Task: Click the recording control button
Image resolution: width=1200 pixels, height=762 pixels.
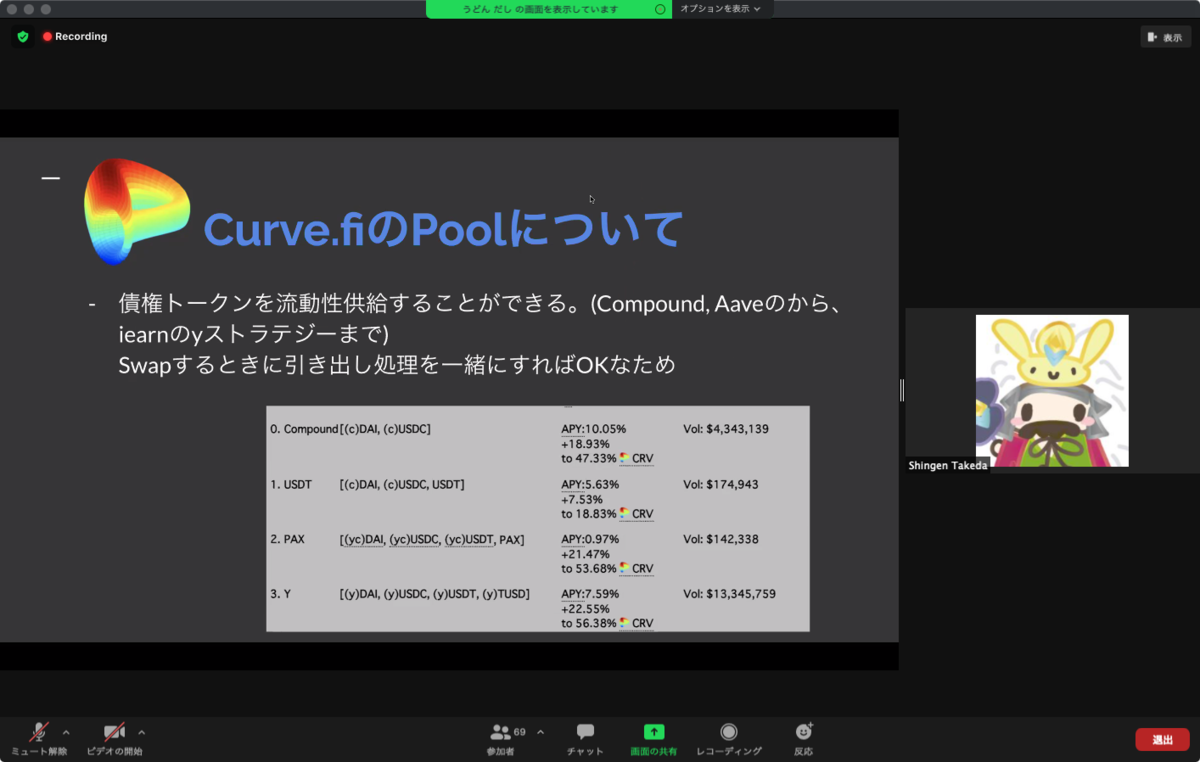Action: (x=729, y=738)
